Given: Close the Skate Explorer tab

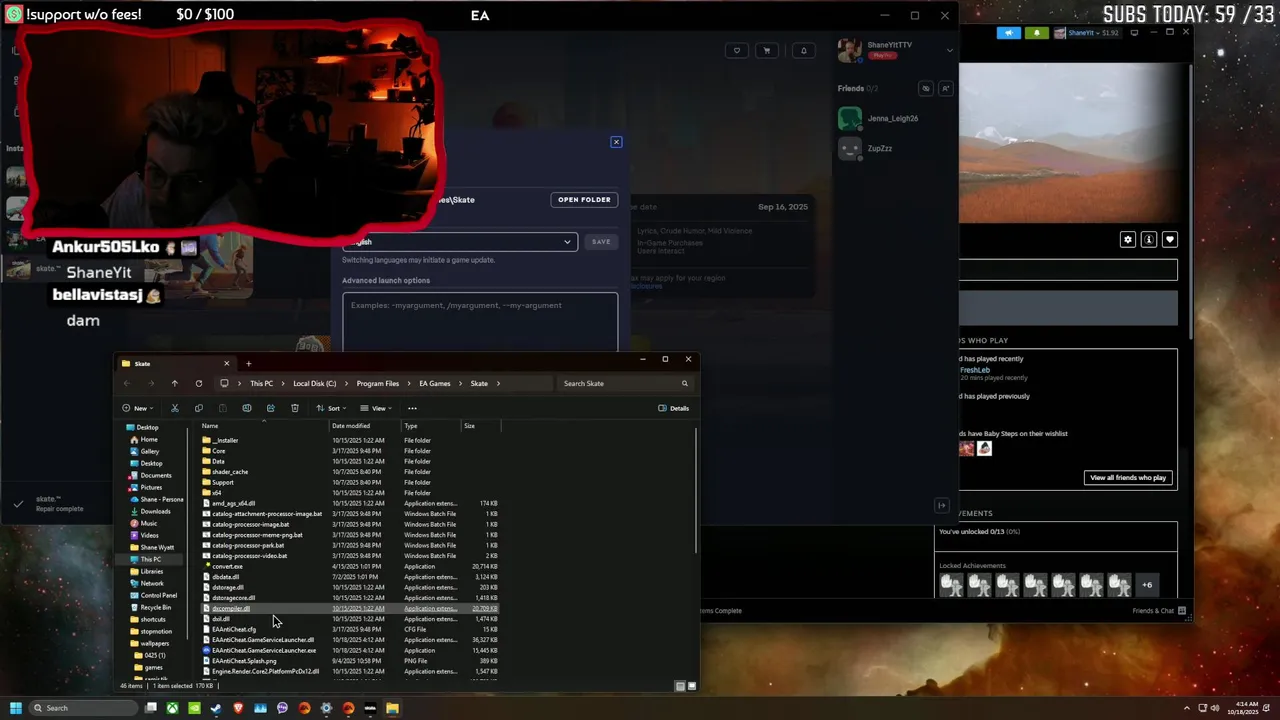Looking at the screenshot, I should (x=226, y=363).
